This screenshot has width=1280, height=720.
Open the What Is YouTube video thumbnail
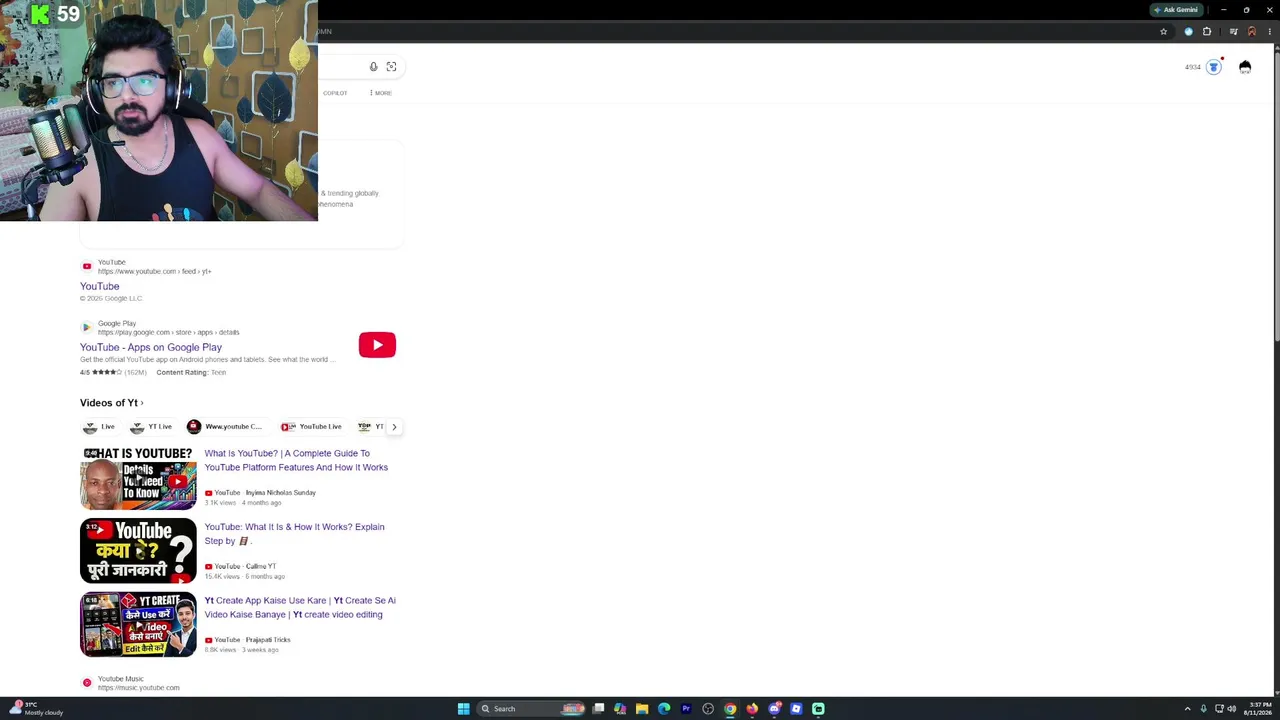click(x=138, y=478)
